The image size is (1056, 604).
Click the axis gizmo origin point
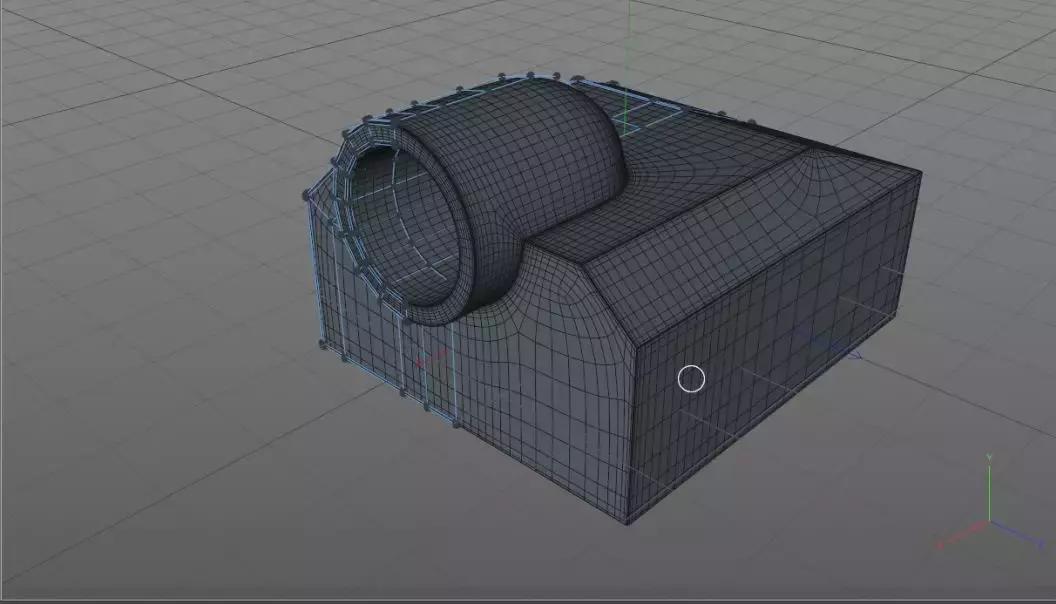point(989,520)
